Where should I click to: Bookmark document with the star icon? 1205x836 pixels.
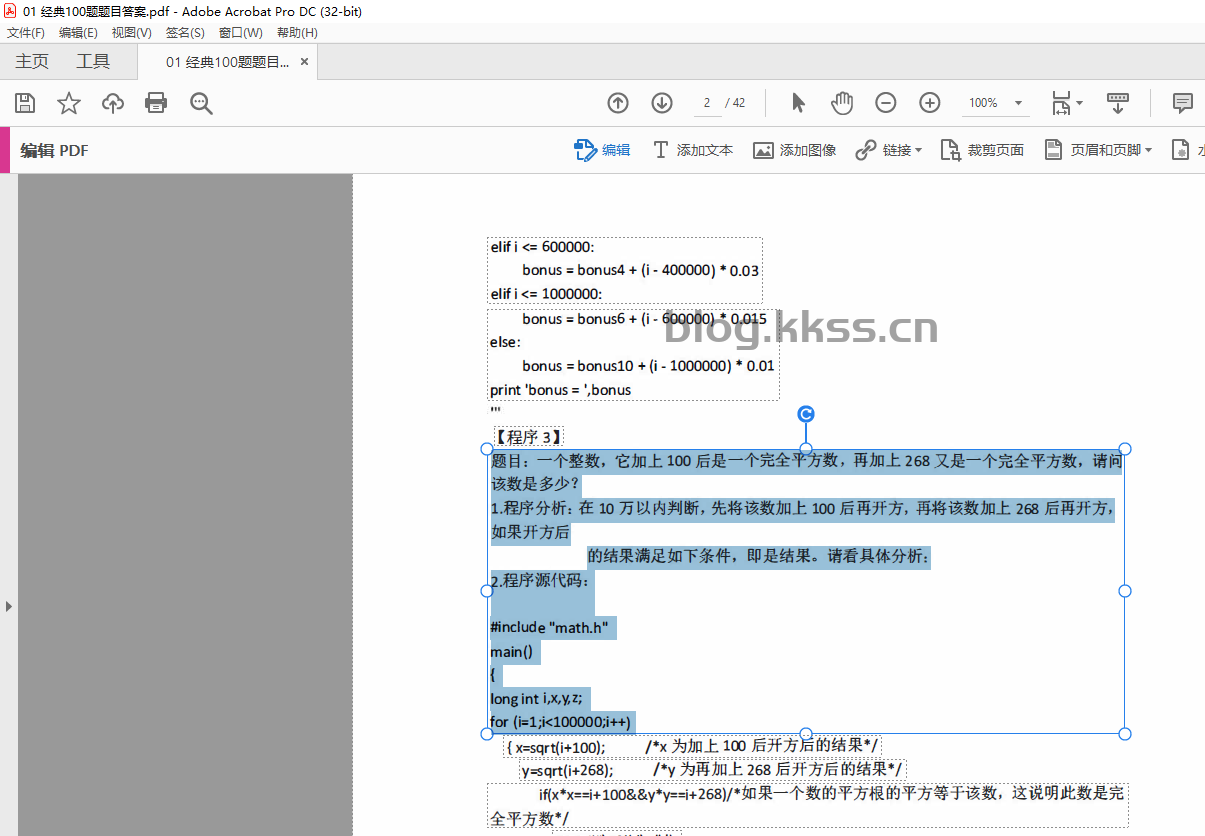[68, 103]
